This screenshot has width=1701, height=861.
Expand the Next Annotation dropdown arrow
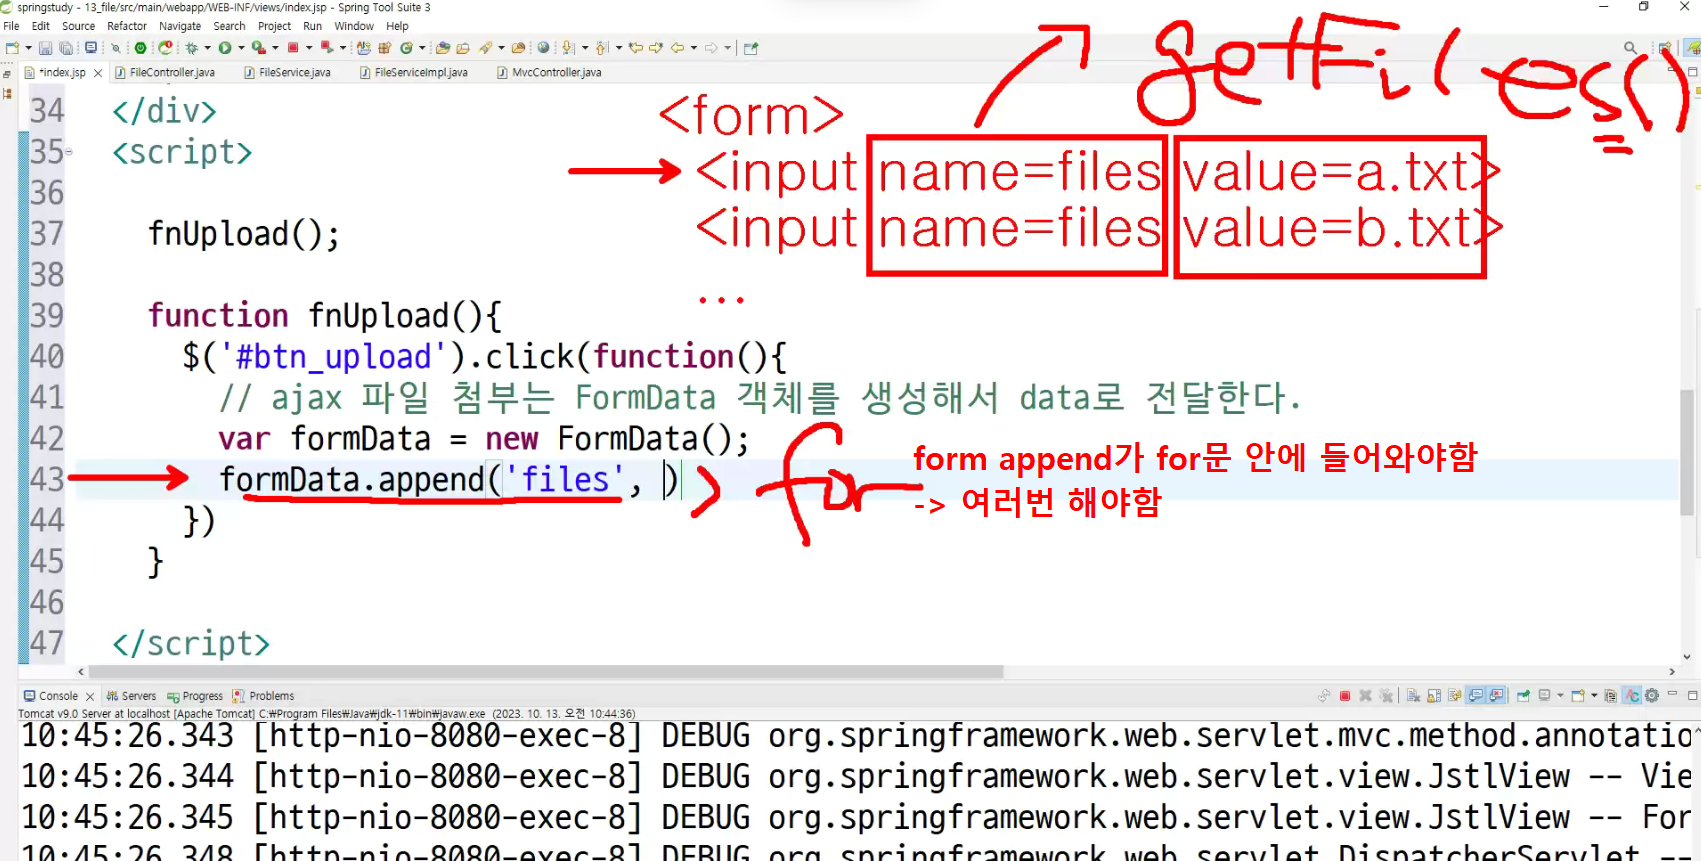(585, 48)
